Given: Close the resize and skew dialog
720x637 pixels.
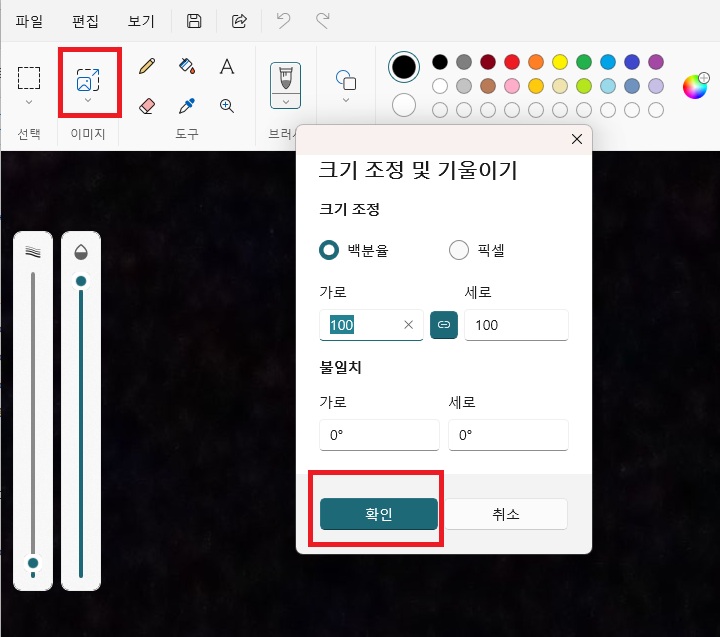Looking at the screenshot, I should pos(577,139).
